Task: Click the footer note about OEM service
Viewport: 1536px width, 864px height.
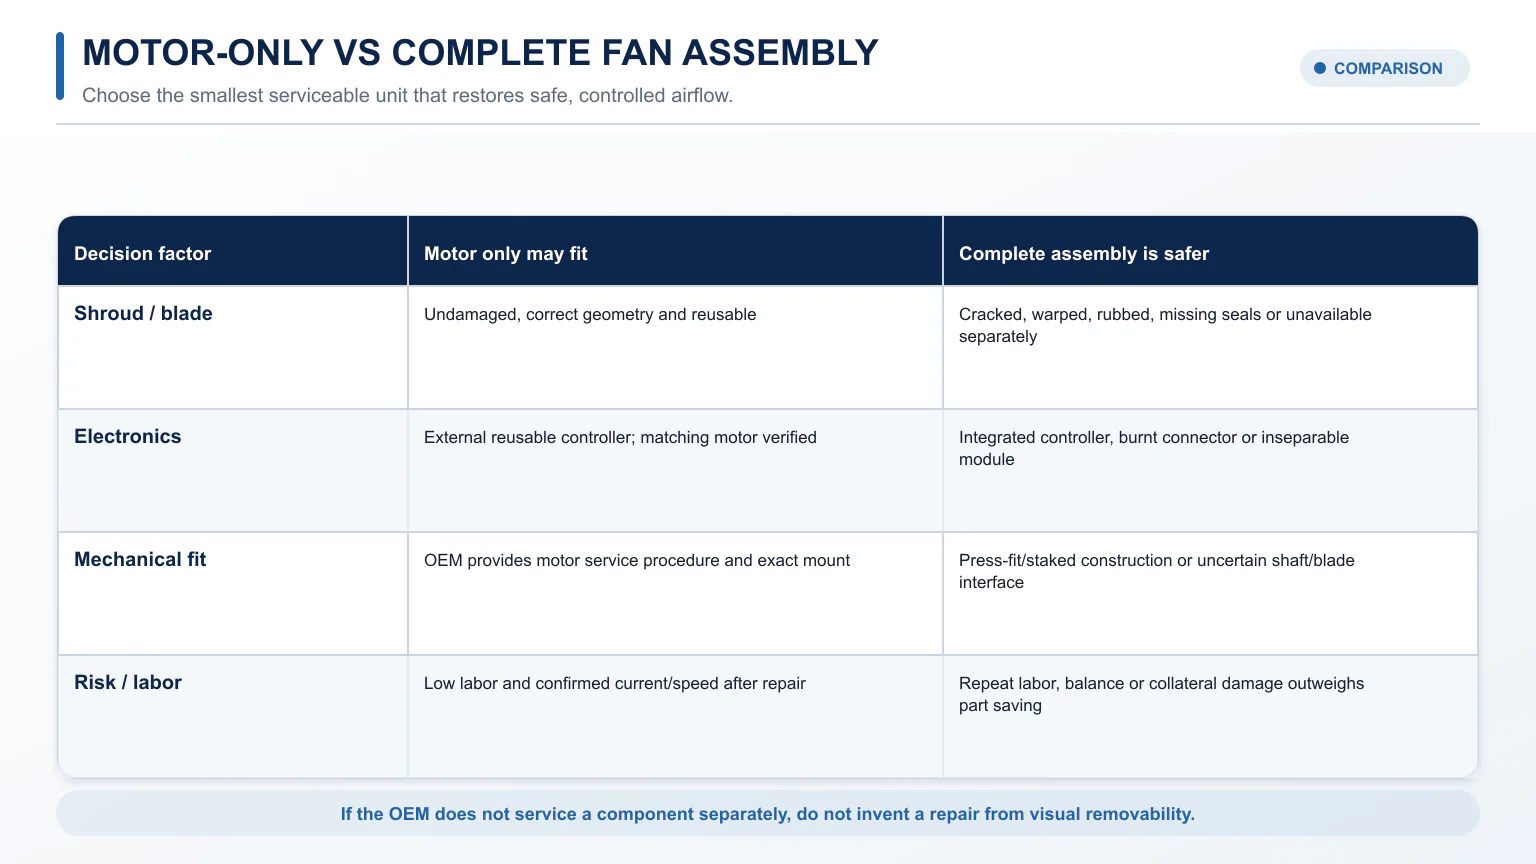Action: (x=768, y=814)
